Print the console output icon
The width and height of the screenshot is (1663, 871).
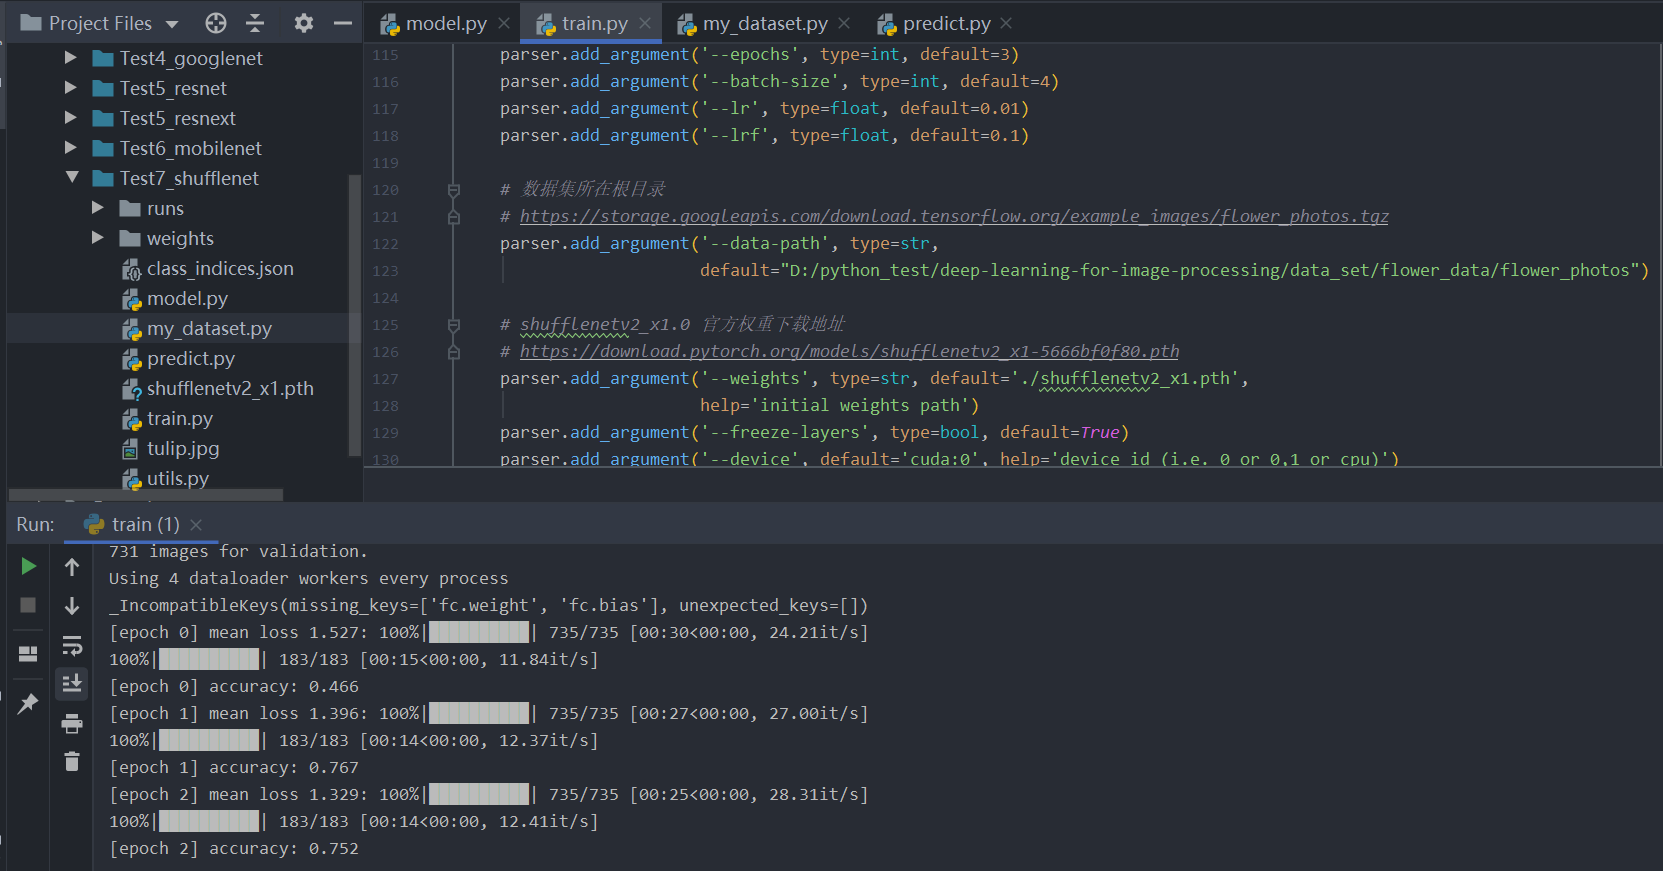72,723
